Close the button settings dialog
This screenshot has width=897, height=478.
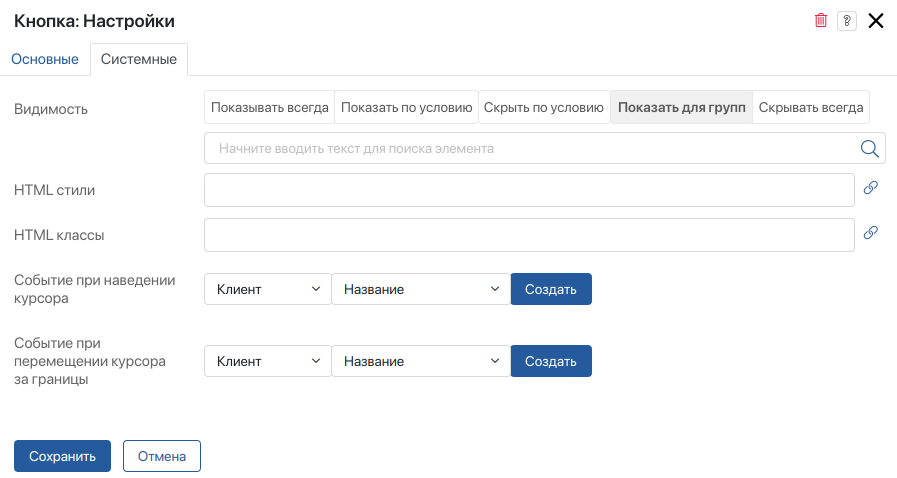(876, 21)
